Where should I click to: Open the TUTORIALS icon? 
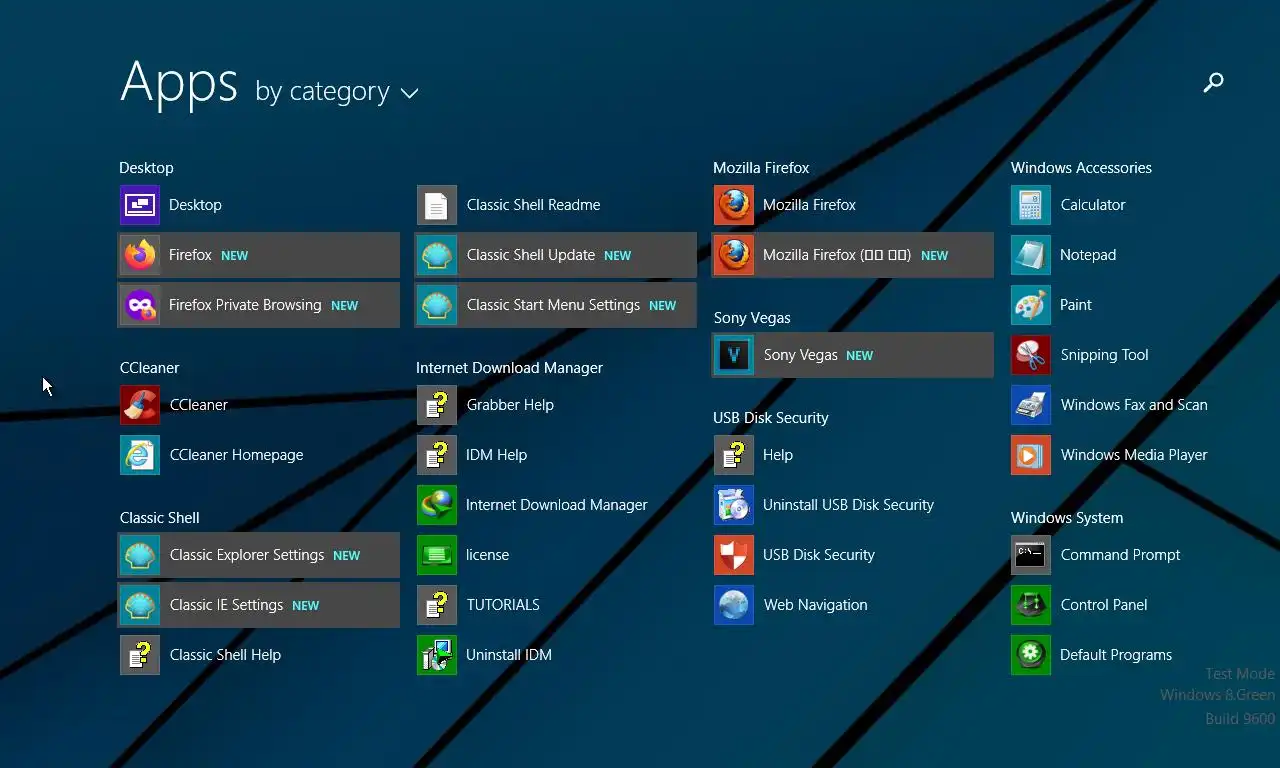pyautogui.click(x=437, y=605)
